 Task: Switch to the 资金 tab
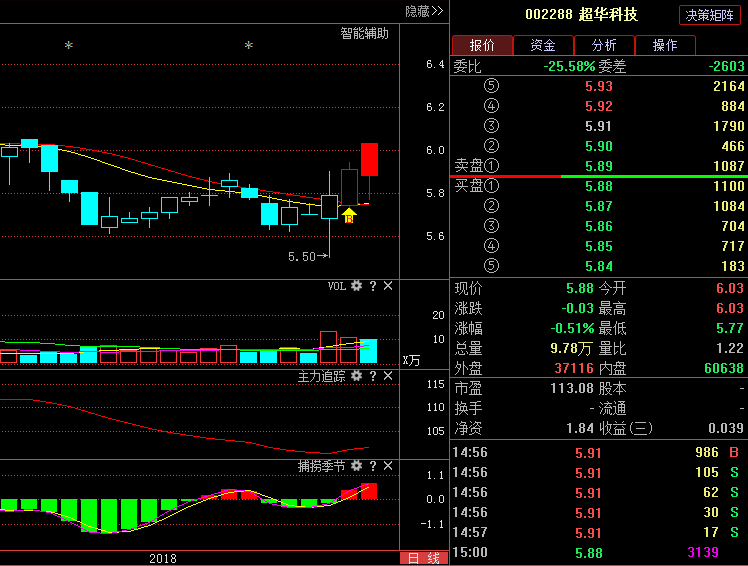click(x=543, y=45)
